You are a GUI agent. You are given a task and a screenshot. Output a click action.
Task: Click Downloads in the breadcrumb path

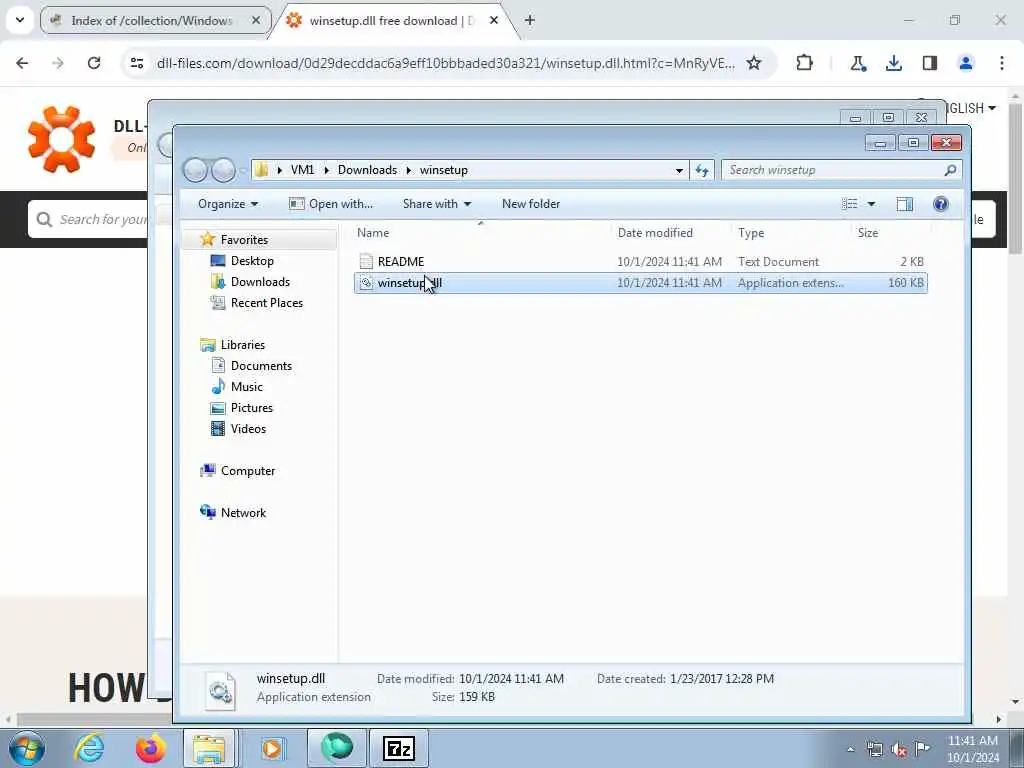(367, 170)
